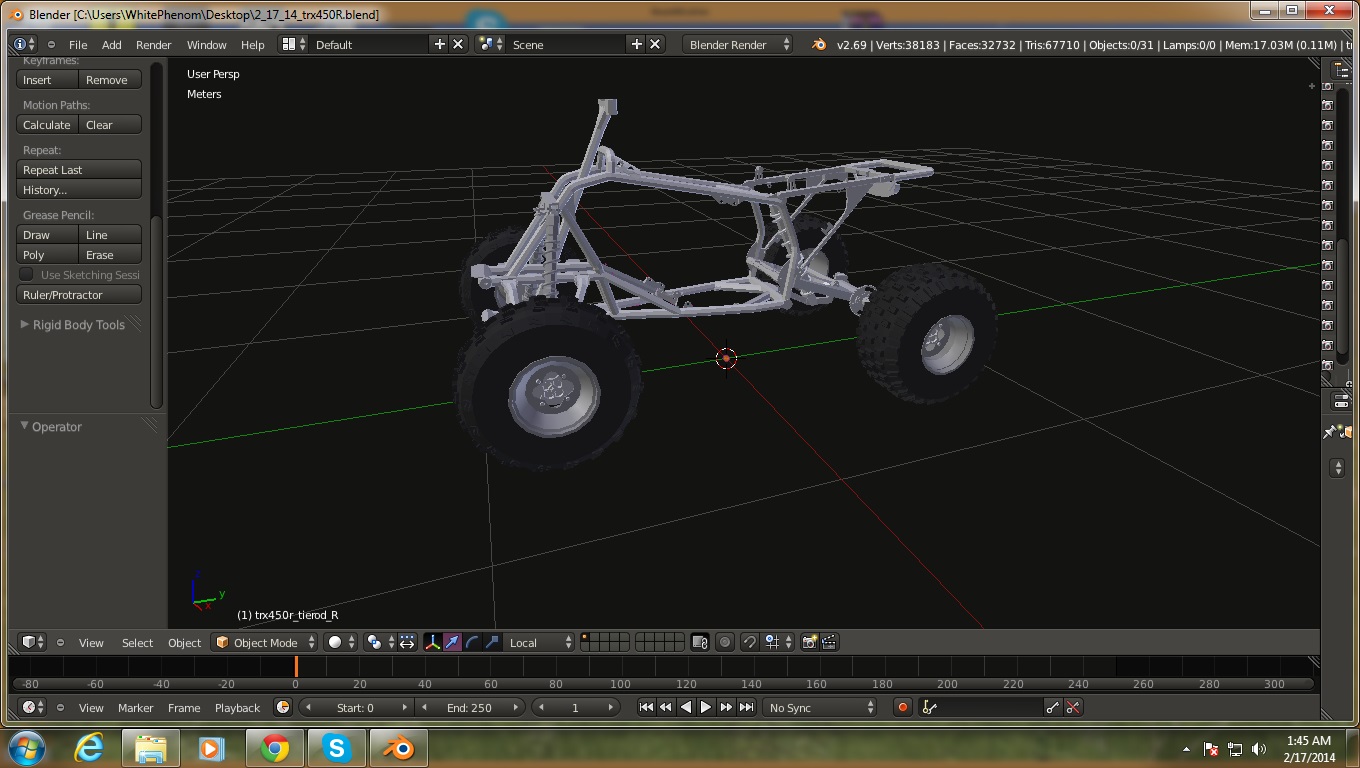Toggle the scale manipulator

coord(492,642)
